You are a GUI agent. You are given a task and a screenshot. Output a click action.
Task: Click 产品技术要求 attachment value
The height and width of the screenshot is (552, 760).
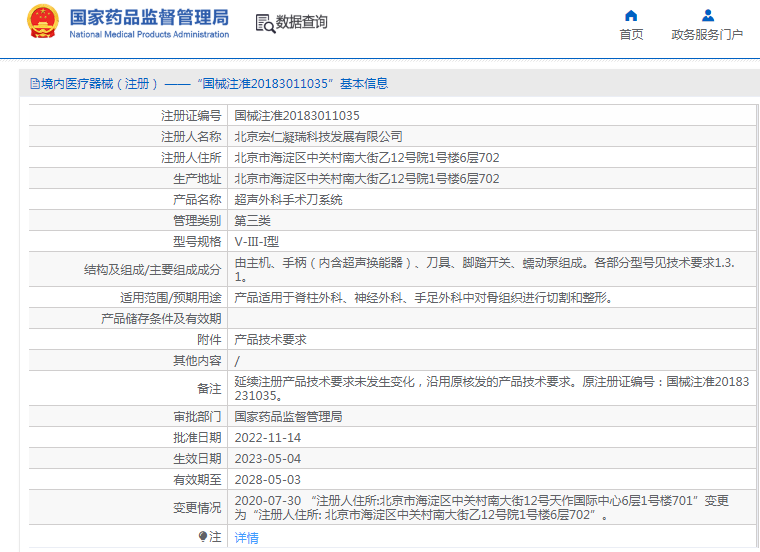(x=270, y=340)
